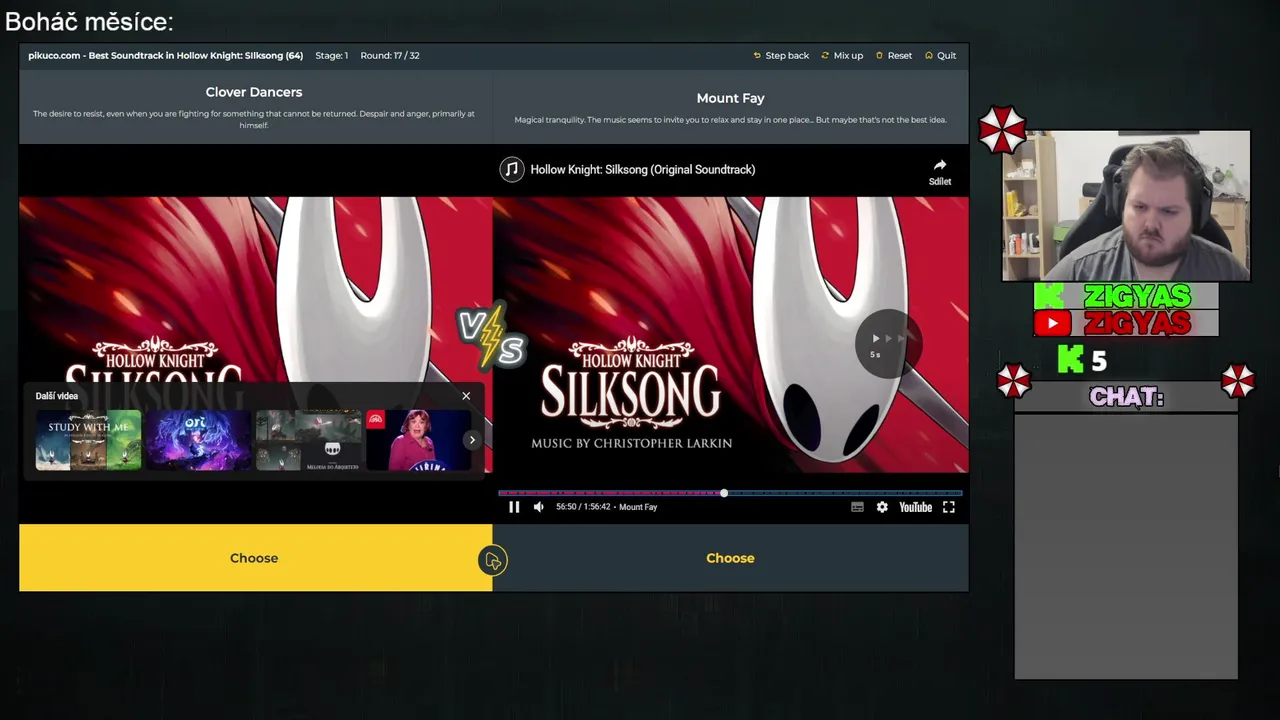Mute the video volume

point(539,507)
